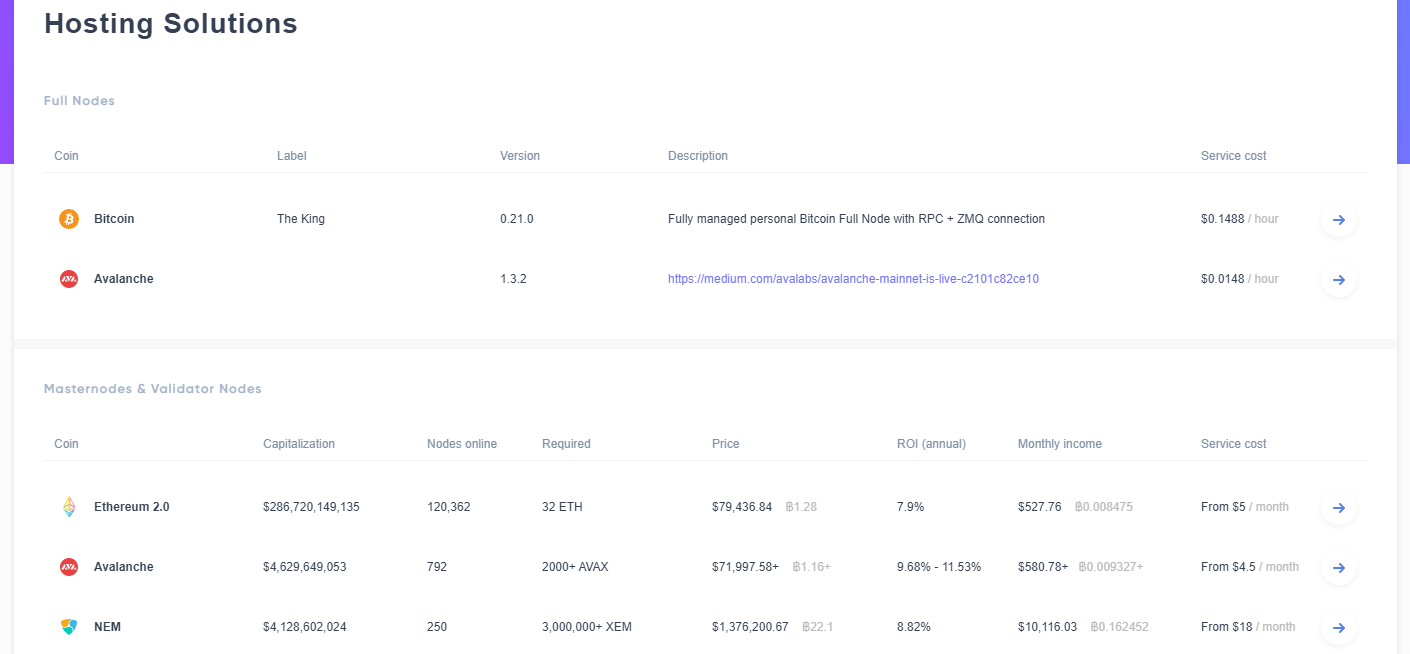
Task: Open Ethereum 2.0 details with arrow button
Action: [1339, 507]
